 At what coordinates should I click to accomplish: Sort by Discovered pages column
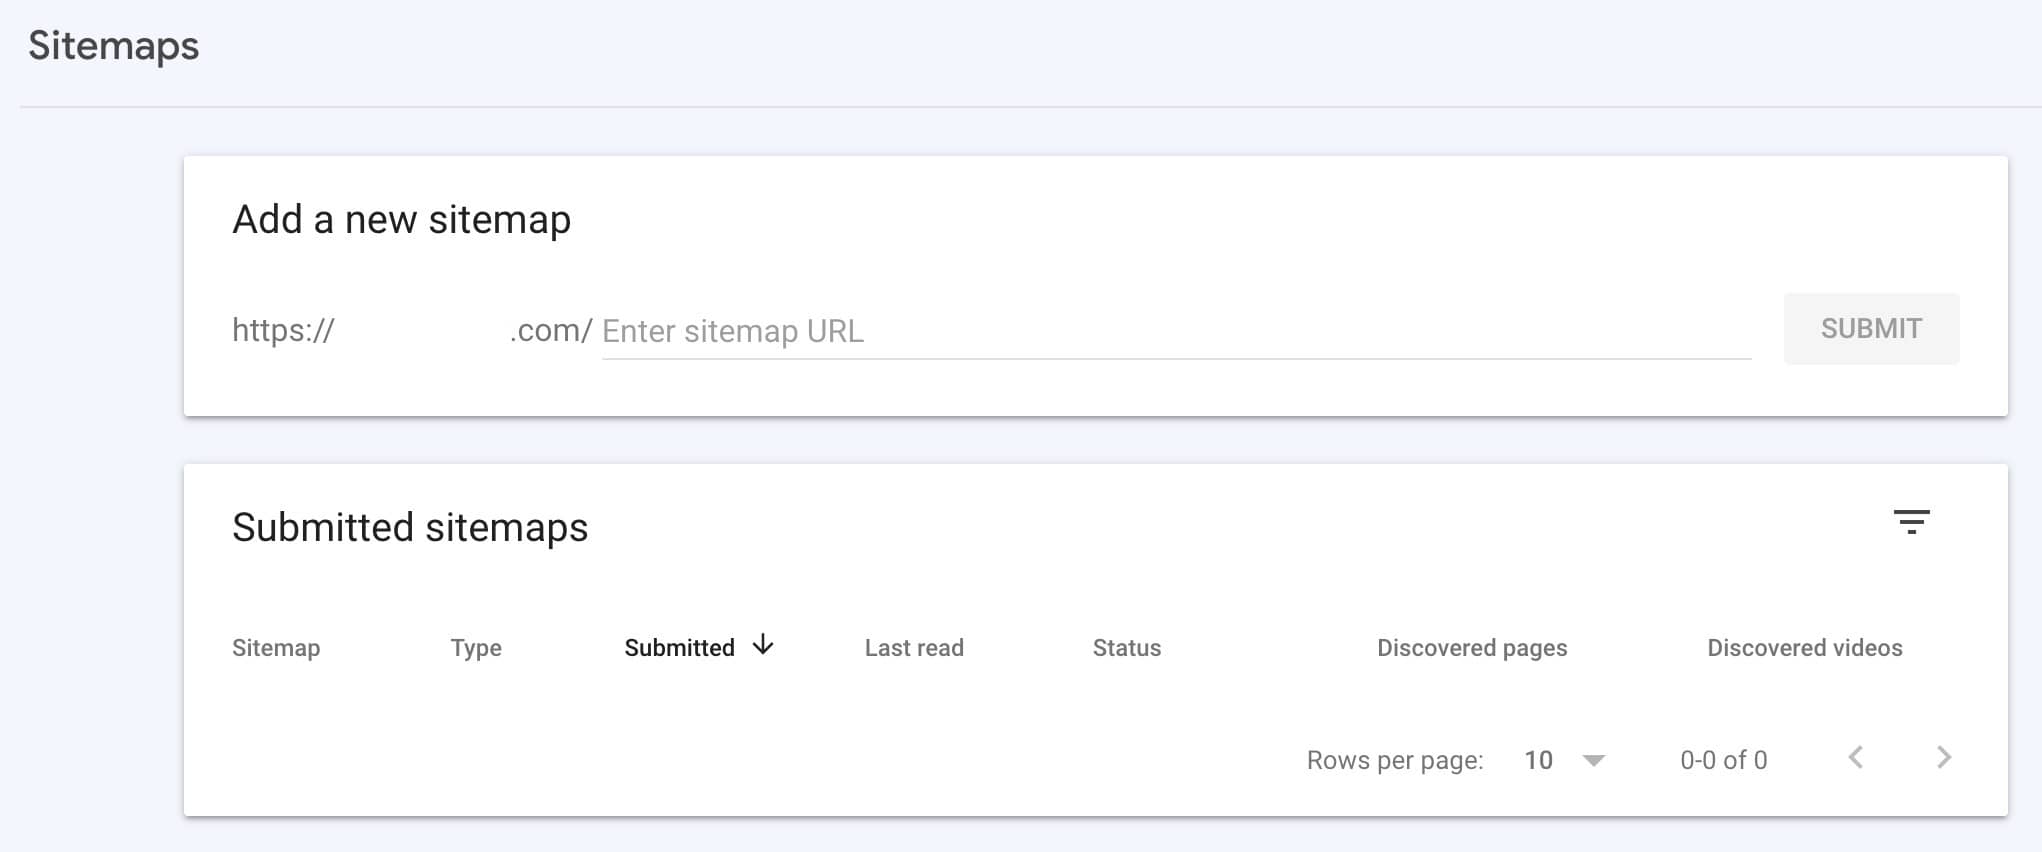(x=1471, y=648)
